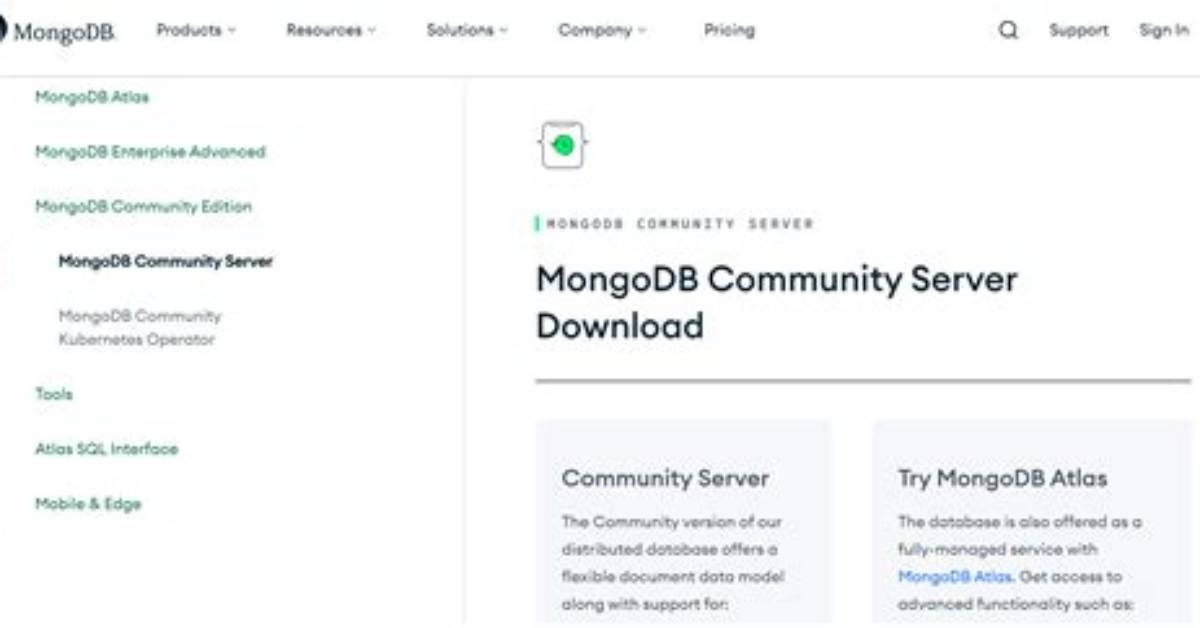Expand the Products dropdown menu
The width and height of the screenshot is (1200, 628).
(x=196, y=30)
